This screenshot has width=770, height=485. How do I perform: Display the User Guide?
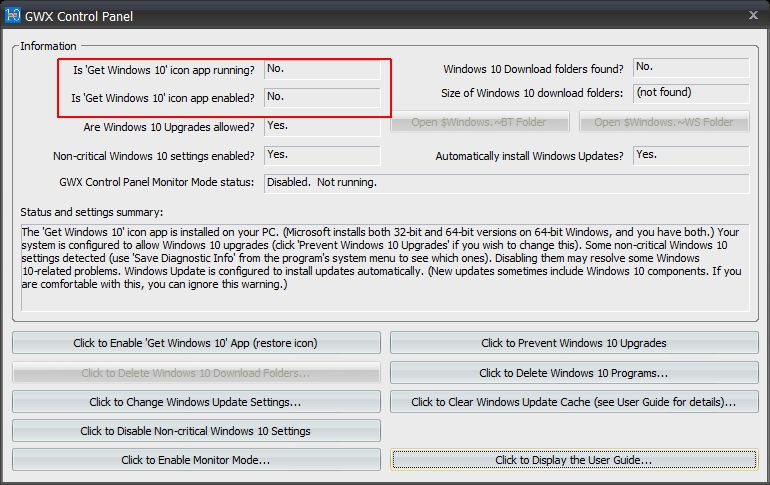coord(573,460)
